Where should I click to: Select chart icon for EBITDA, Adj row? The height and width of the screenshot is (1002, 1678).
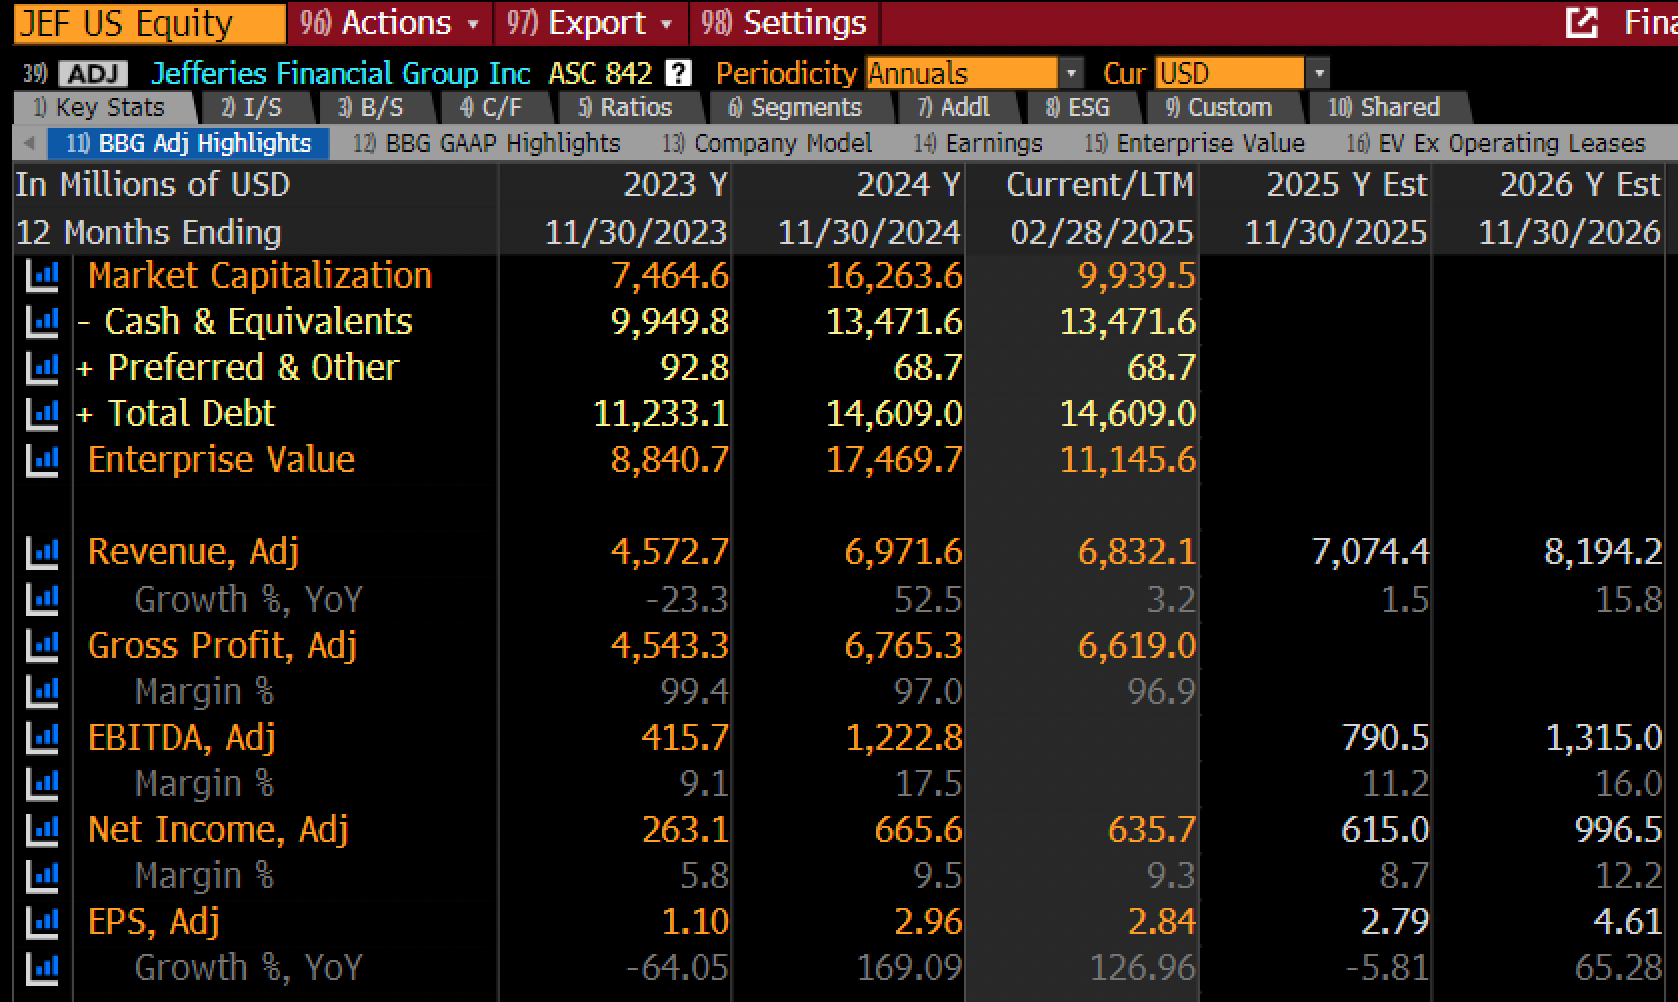click(x=42, y=737)
